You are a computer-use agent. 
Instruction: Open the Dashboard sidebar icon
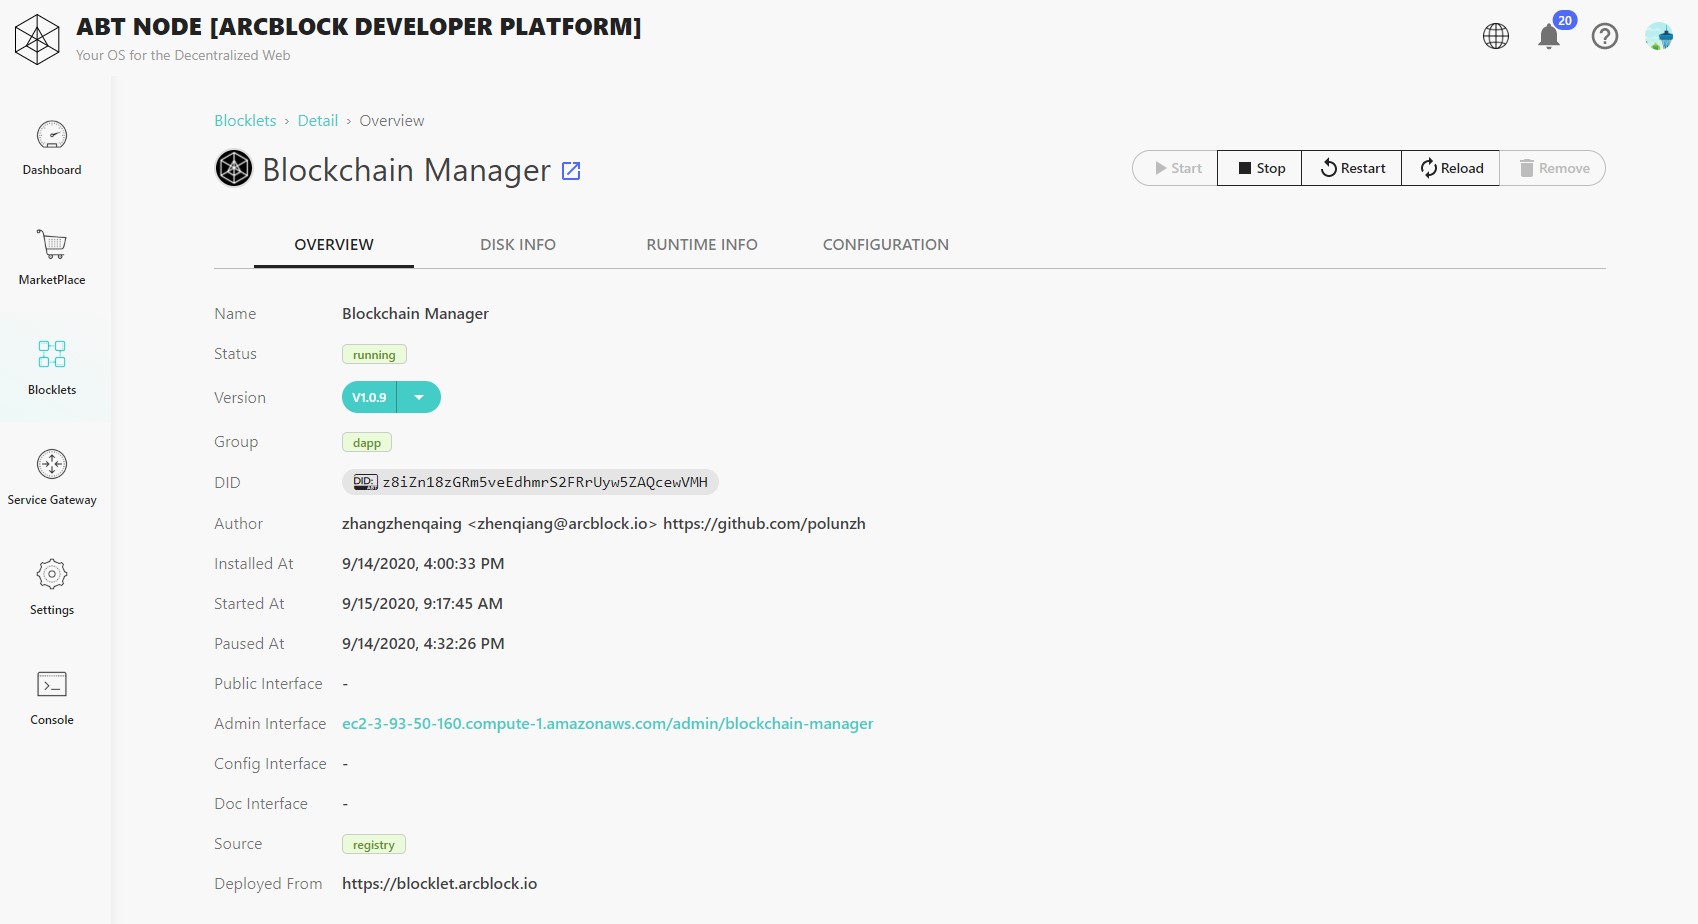tap(52, 135)
